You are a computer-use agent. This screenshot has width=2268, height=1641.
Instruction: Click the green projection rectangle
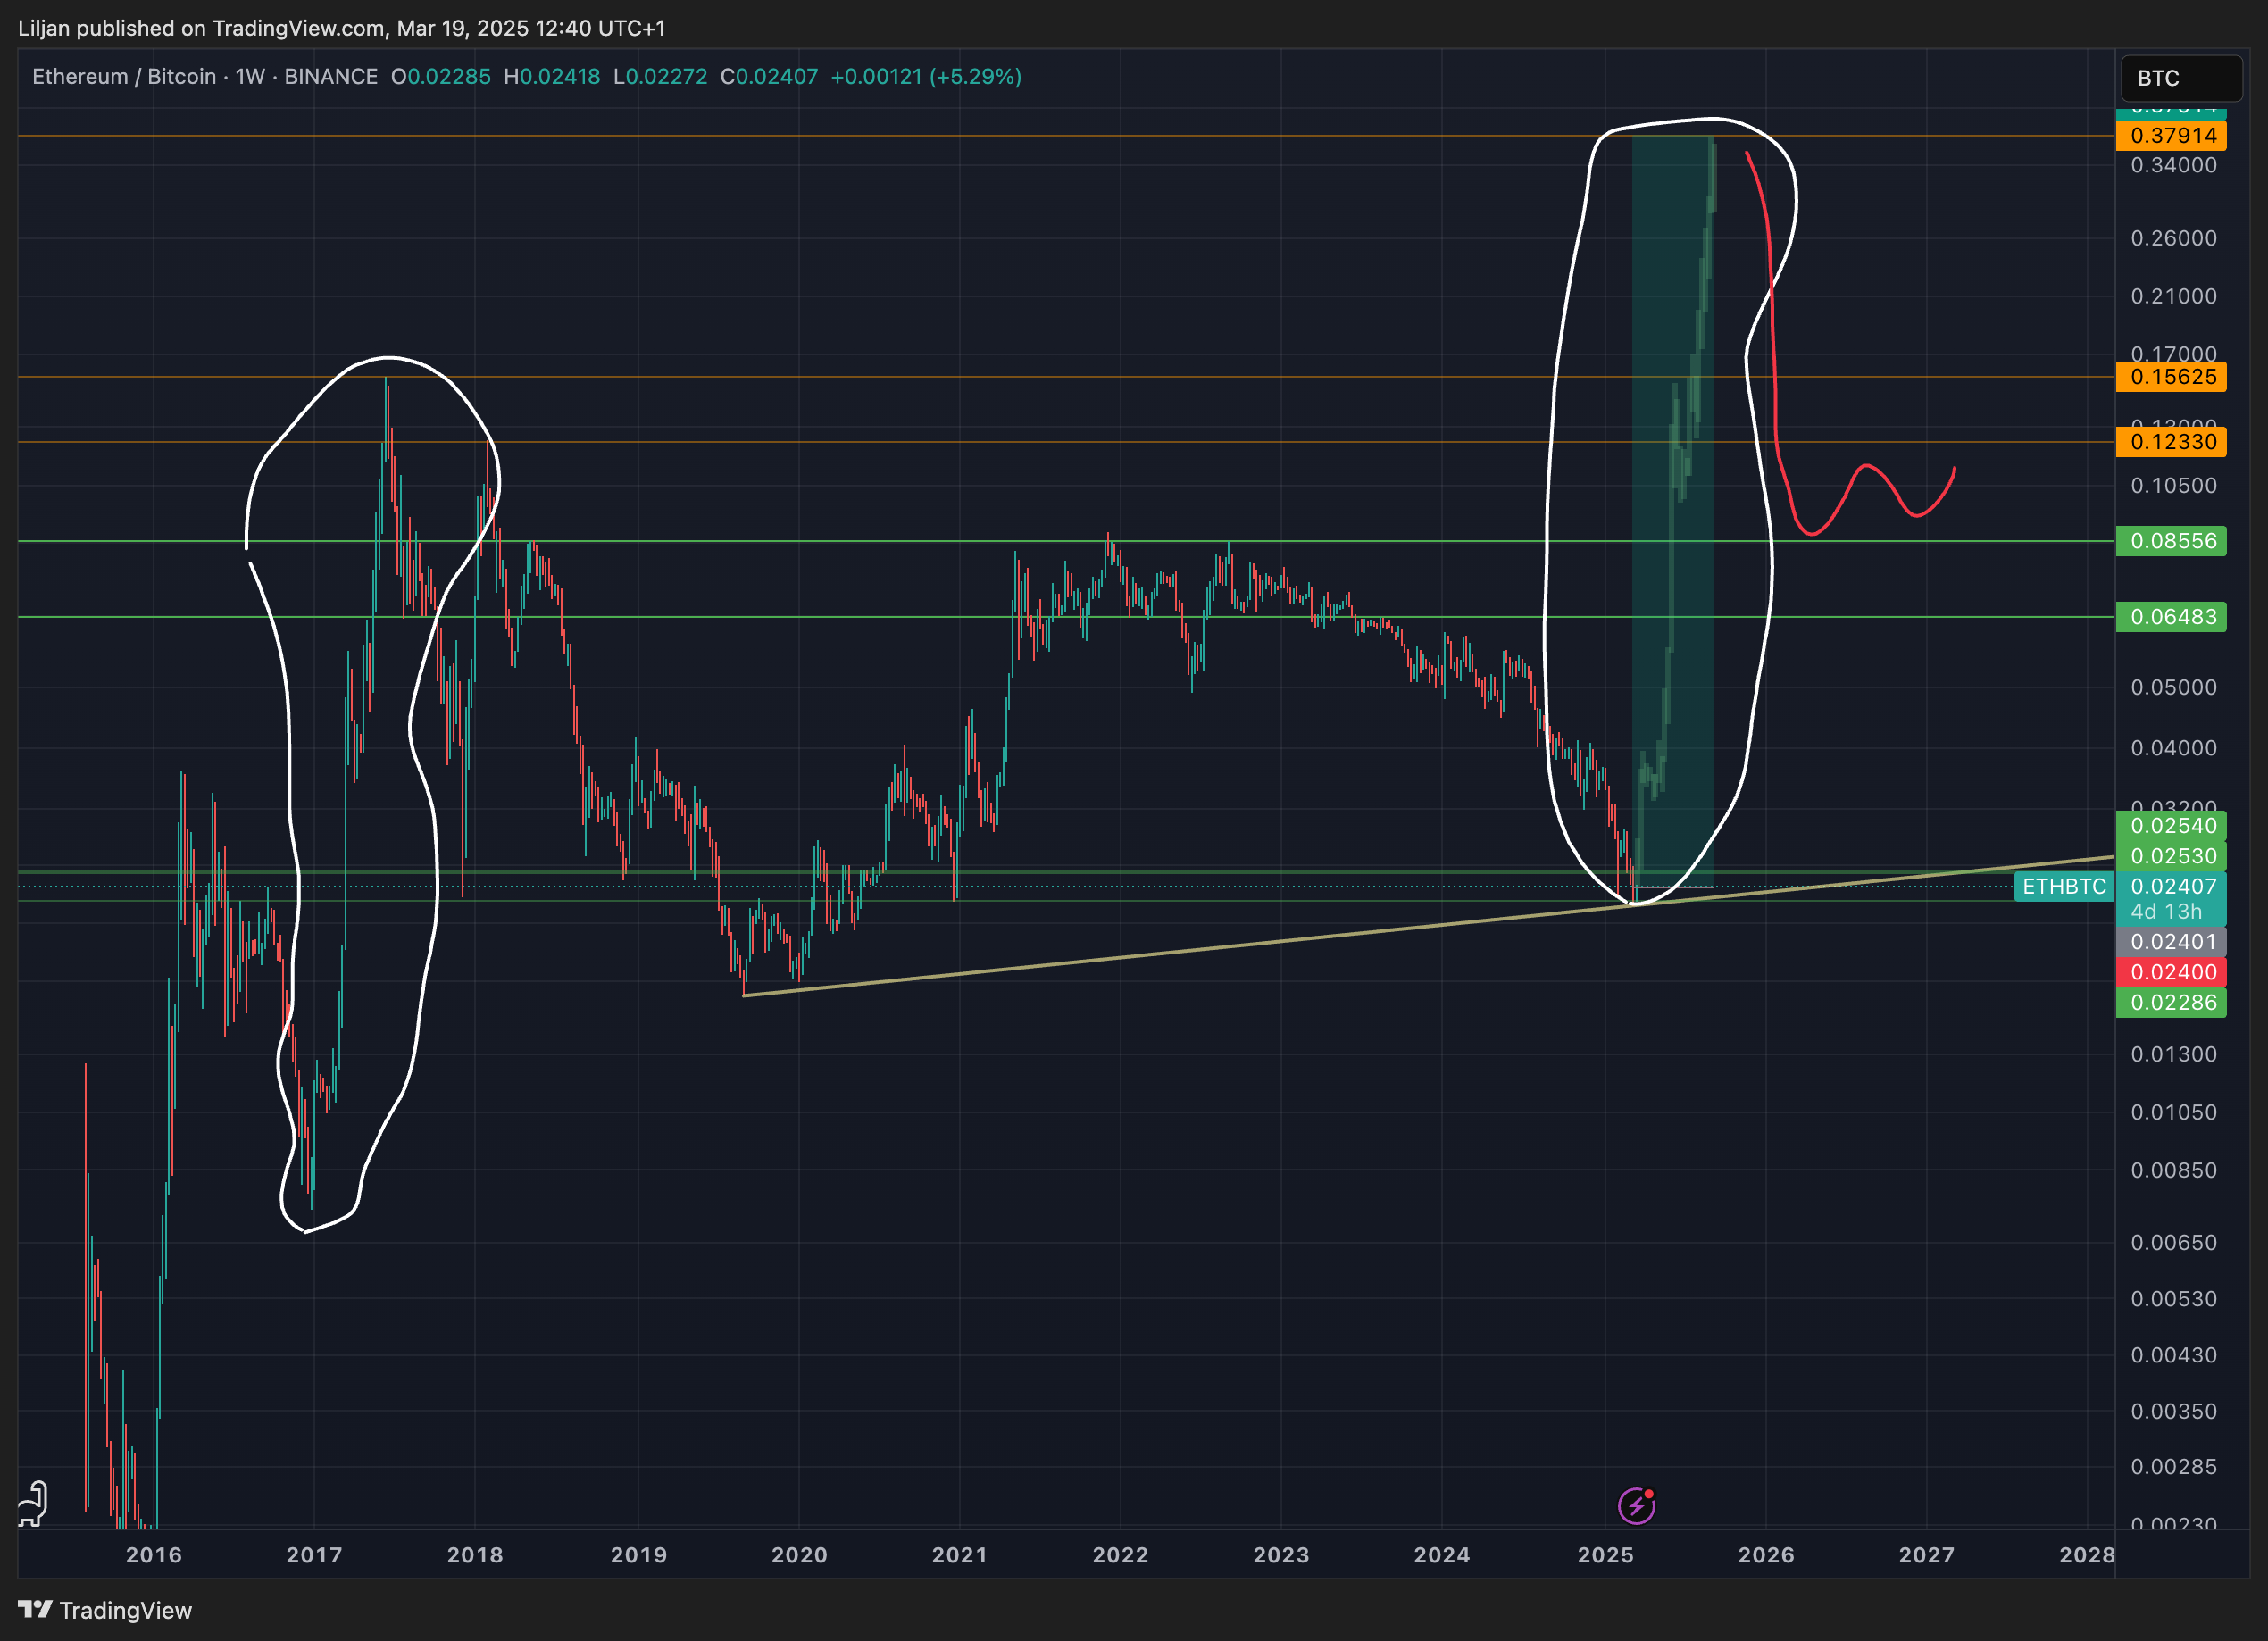pos(1672,510)
